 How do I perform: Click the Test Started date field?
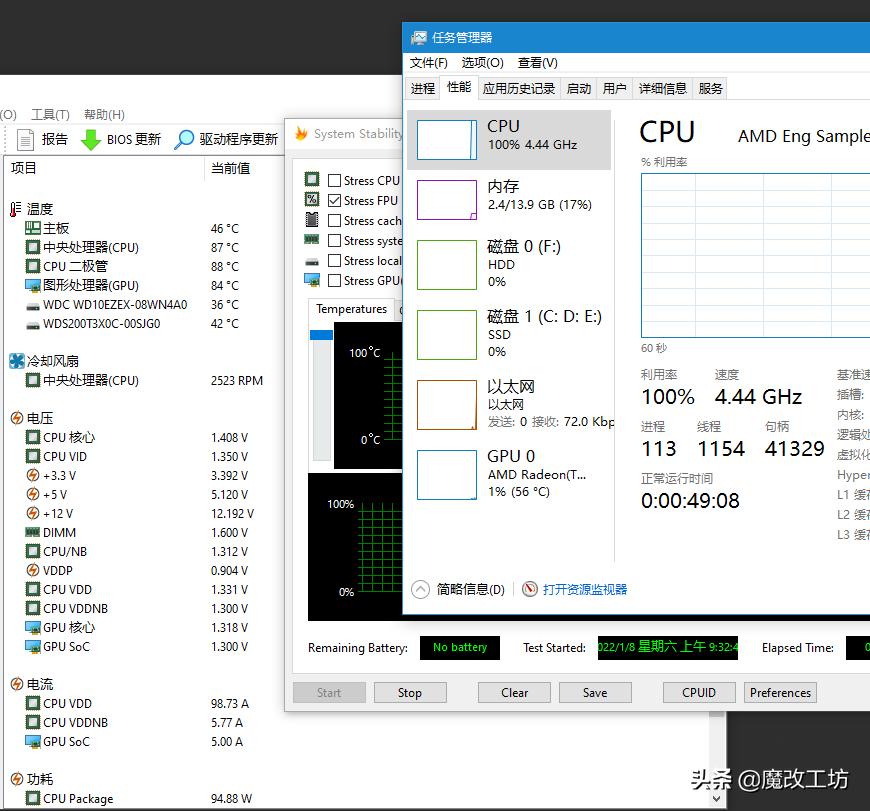tap(667, 648)
